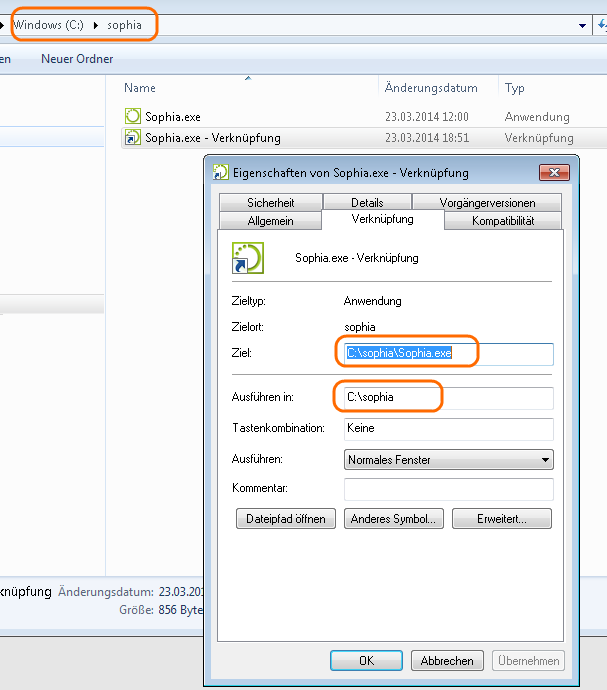Image resolution: width=607 pixels, height=690 pixels.
Task: Click Neuer Ordner in the Explorer toolbar
Action: pos(77,59)
